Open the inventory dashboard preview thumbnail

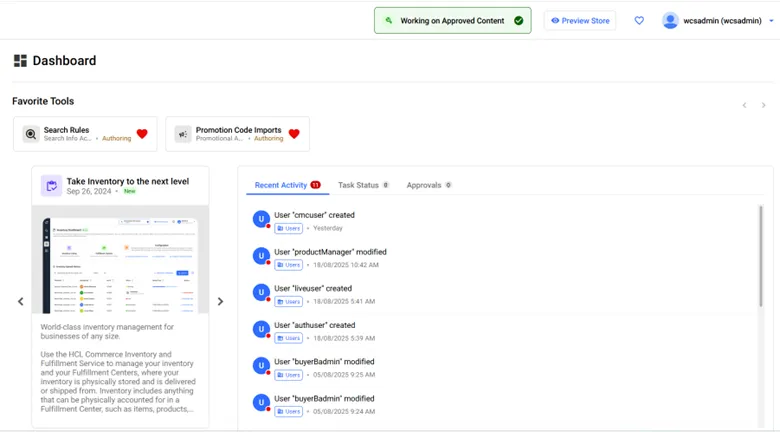[120, 264]
